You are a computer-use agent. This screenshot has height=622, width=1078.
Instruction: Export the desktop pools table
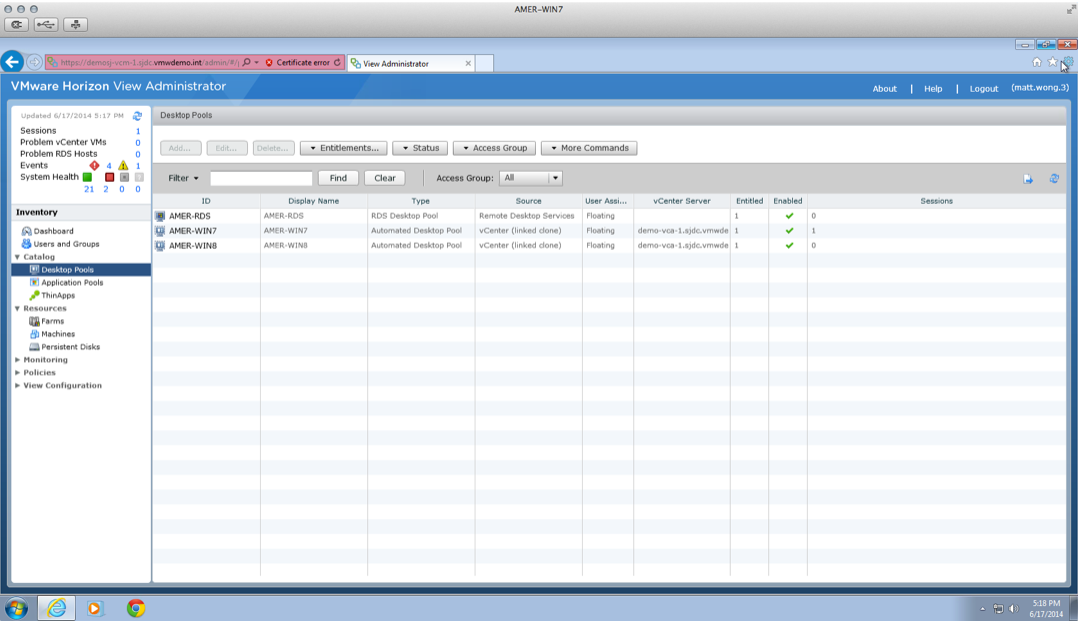[x=1028, y=179]
